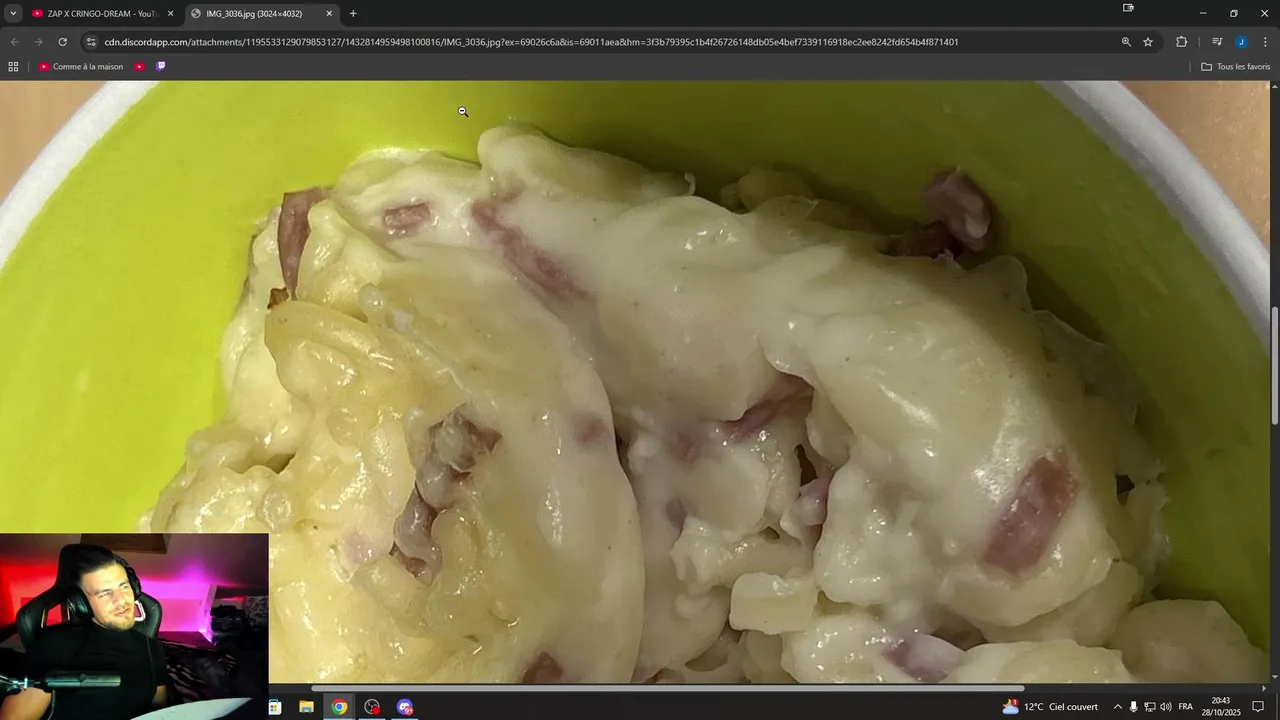The image size is (1280, 720).
Task: Expand hidden system tray icons chevron
Action: point(1117,707)
